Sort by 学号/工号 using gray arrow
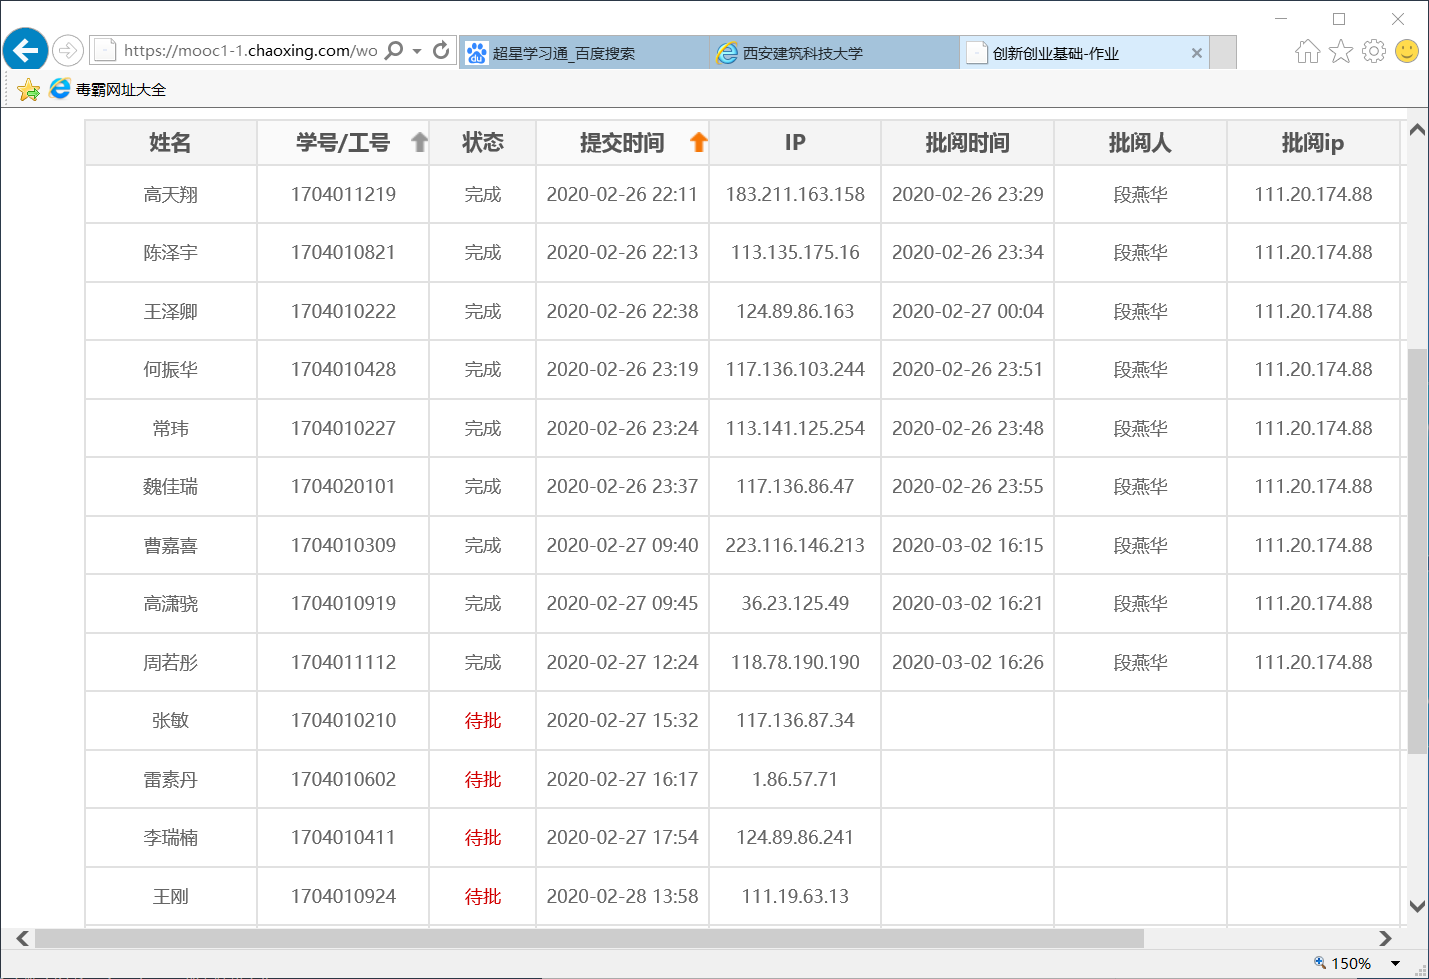 pos(420,142)
